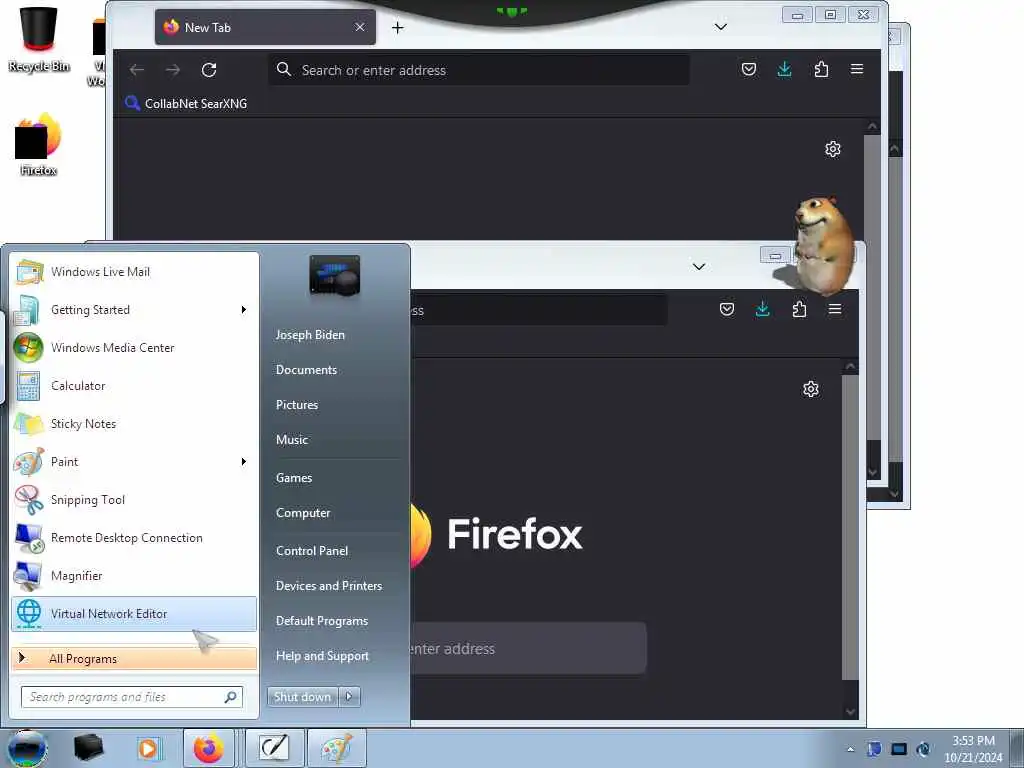Open the Paint taskbar button
This screenshot has width=1024, height=768.
coord(336,748)
